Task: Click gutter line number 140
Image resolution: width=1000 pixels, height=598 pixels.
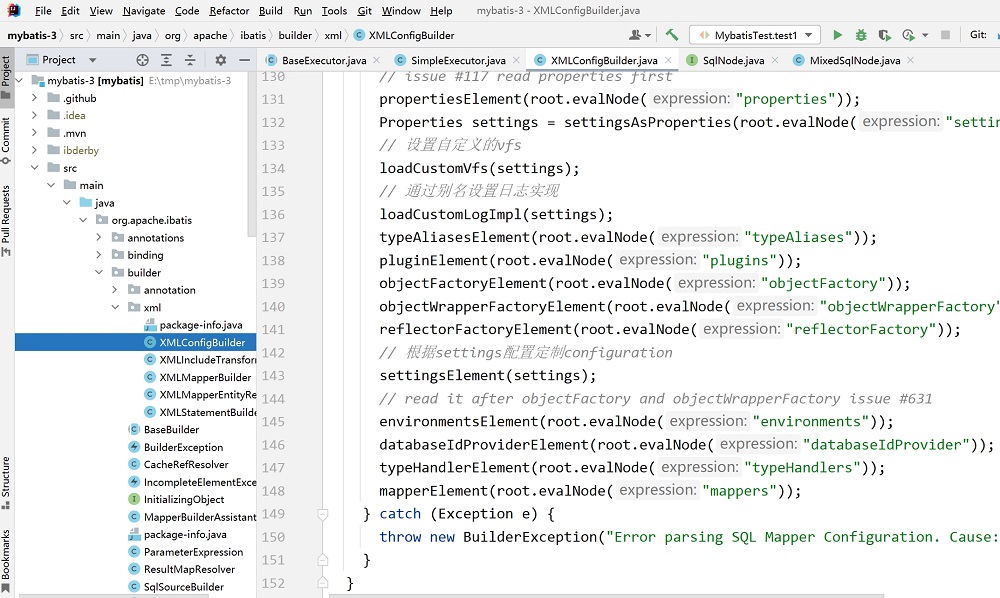Action: [273, 307]
